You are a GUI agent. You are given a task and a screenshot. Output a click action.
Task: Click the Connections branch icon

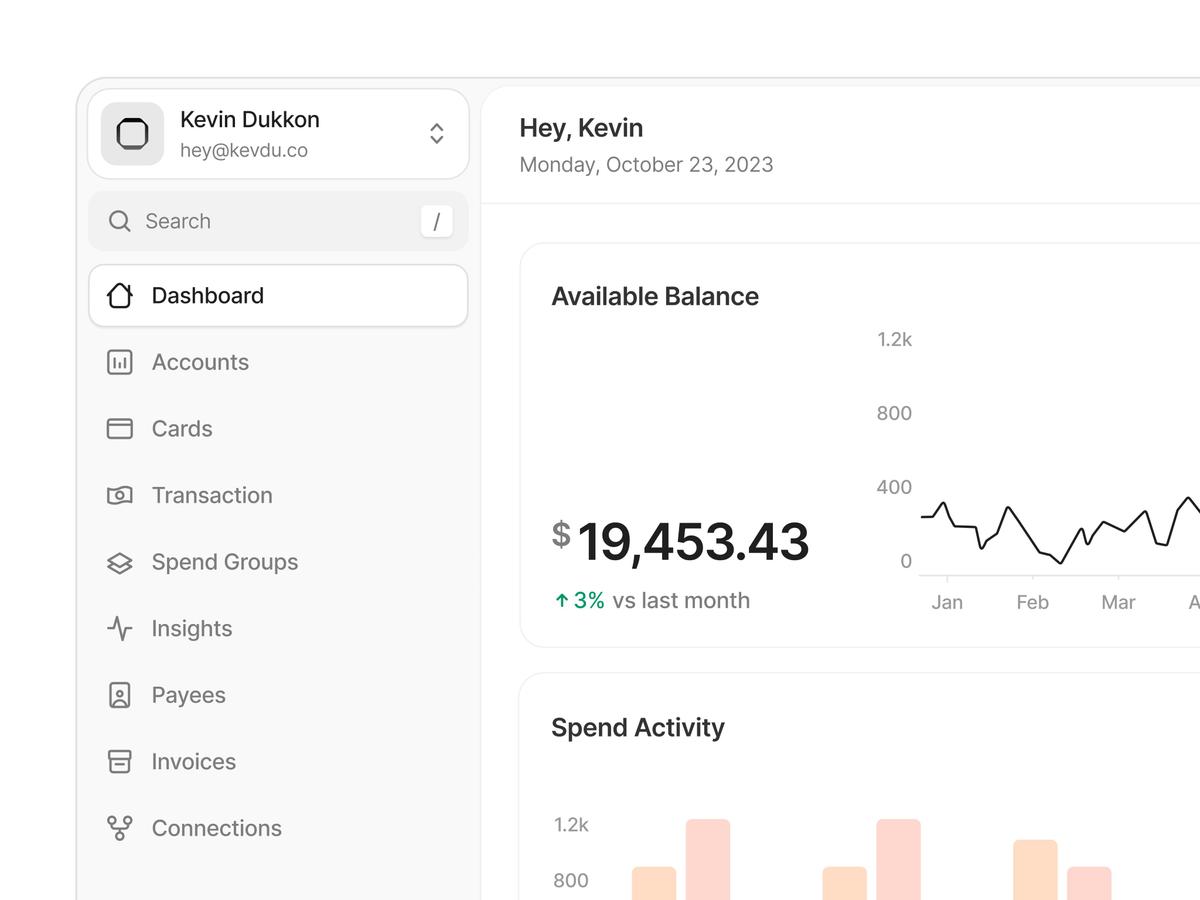click(120, 828)
